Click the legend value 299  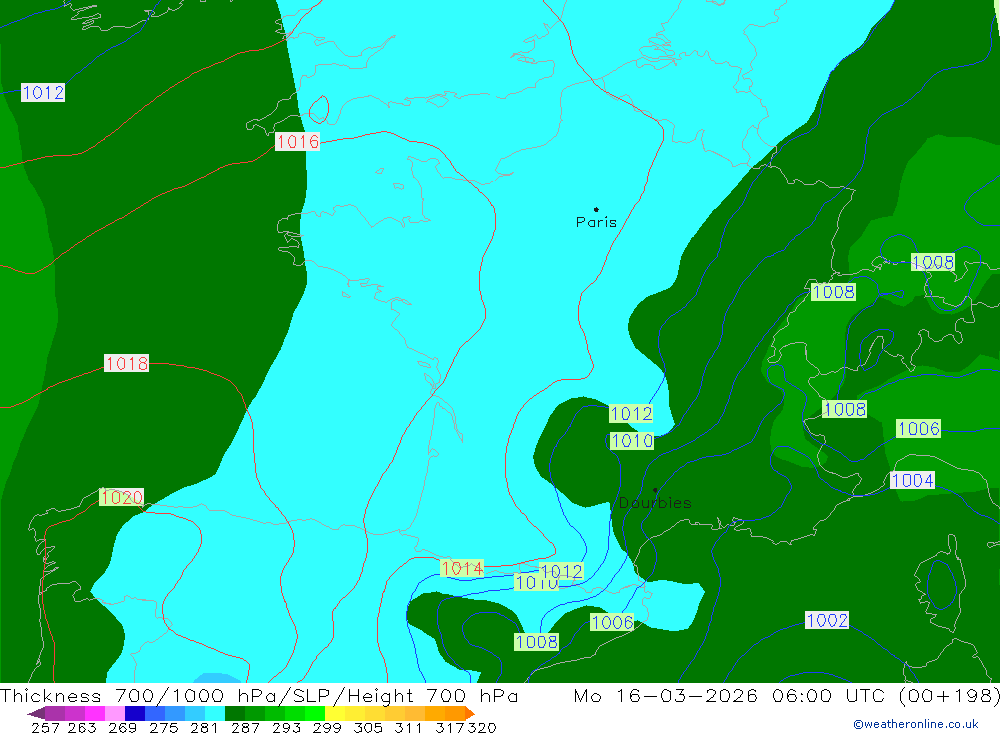coord(327,728)
